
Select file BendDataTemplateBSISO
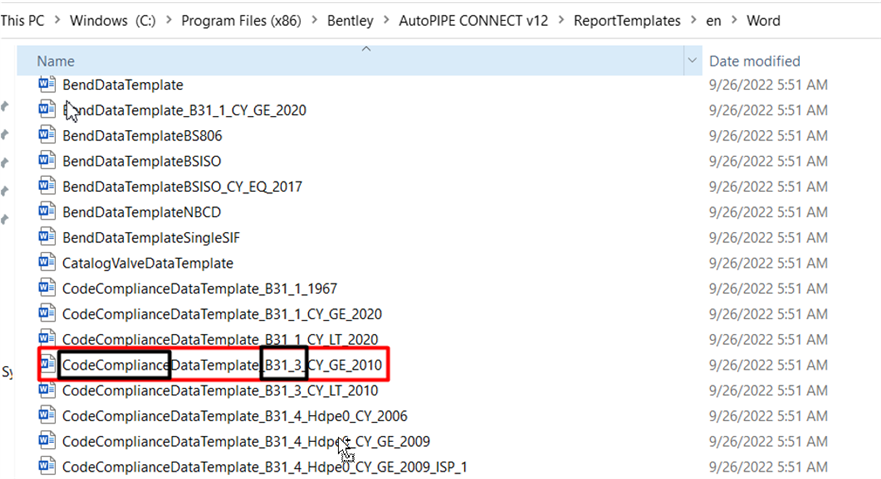point(142,161)
